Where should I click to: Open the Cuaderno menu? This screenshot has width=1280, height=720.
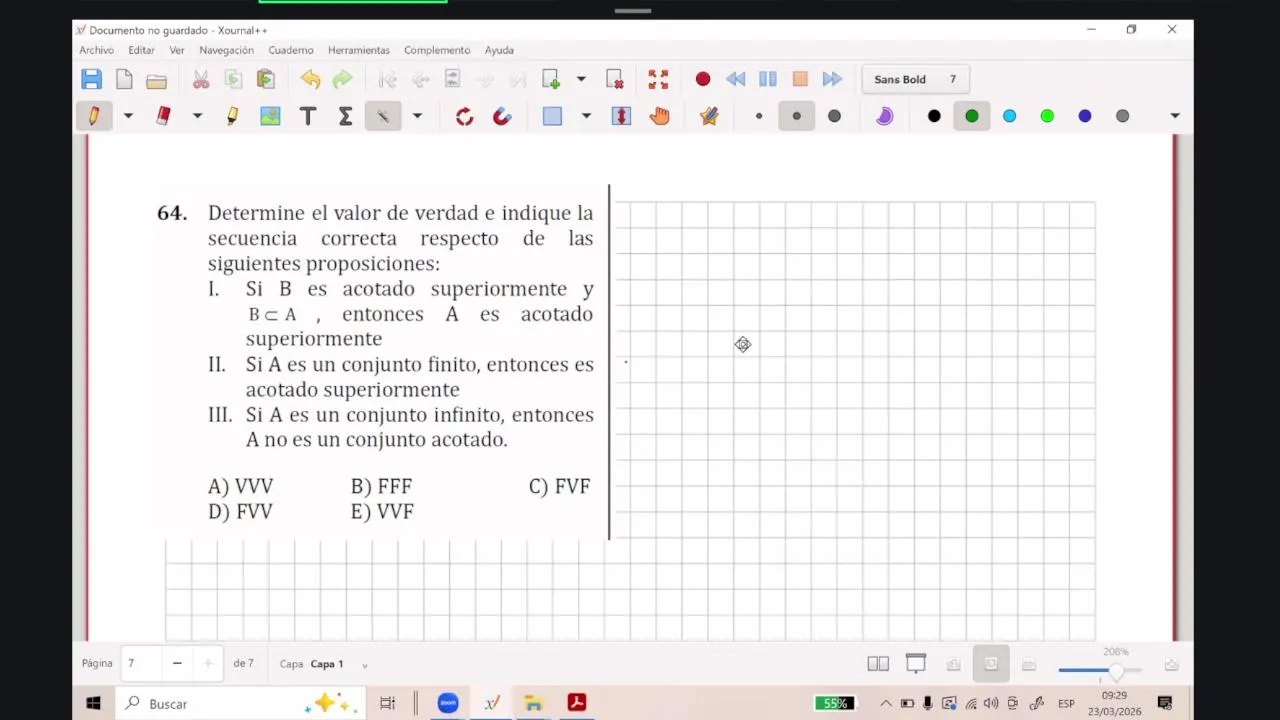click(291, 50)
